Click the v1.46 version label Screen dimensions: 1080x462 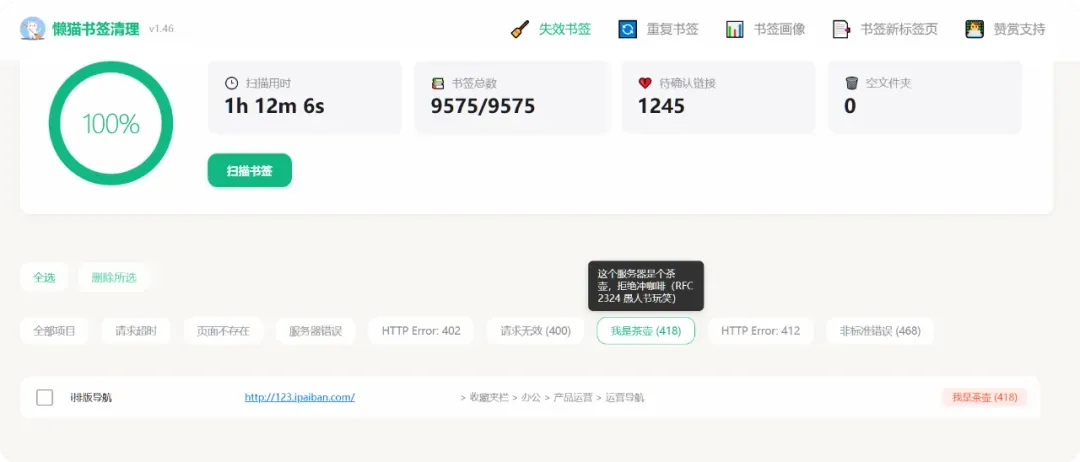tap(161, 30)
